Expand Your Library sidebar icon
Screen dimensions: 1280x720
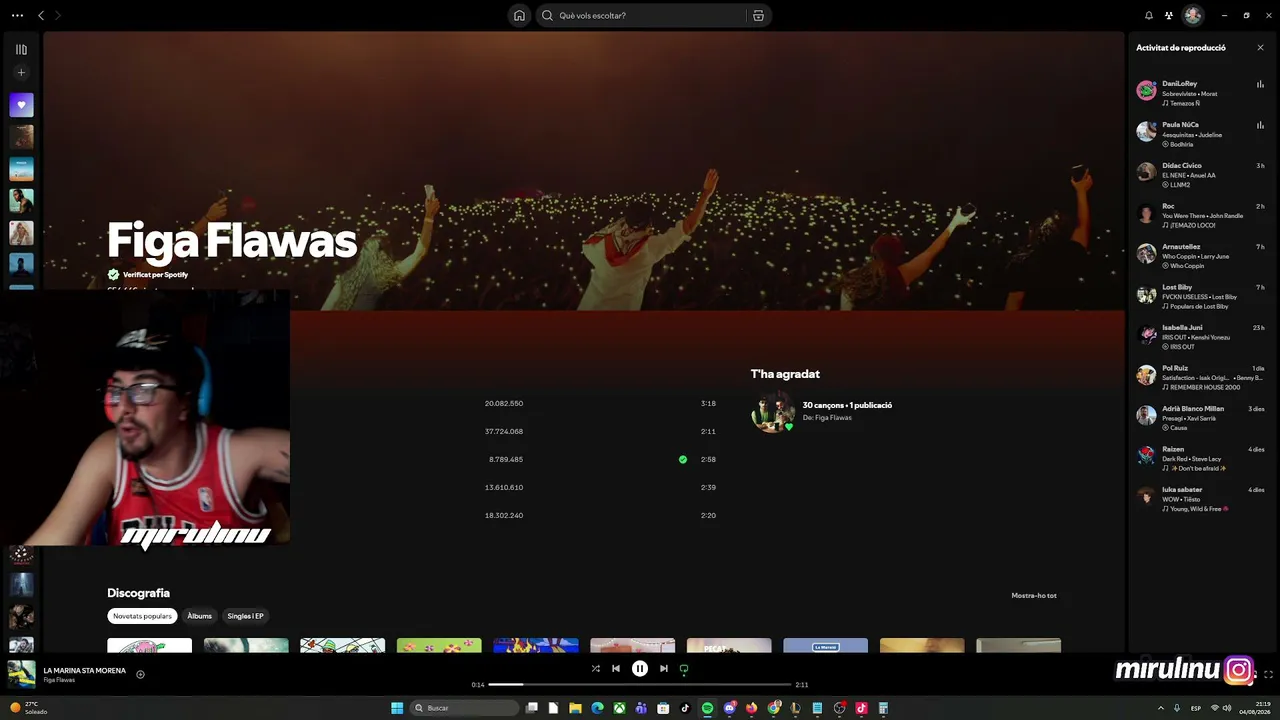[x=21, y=49]
